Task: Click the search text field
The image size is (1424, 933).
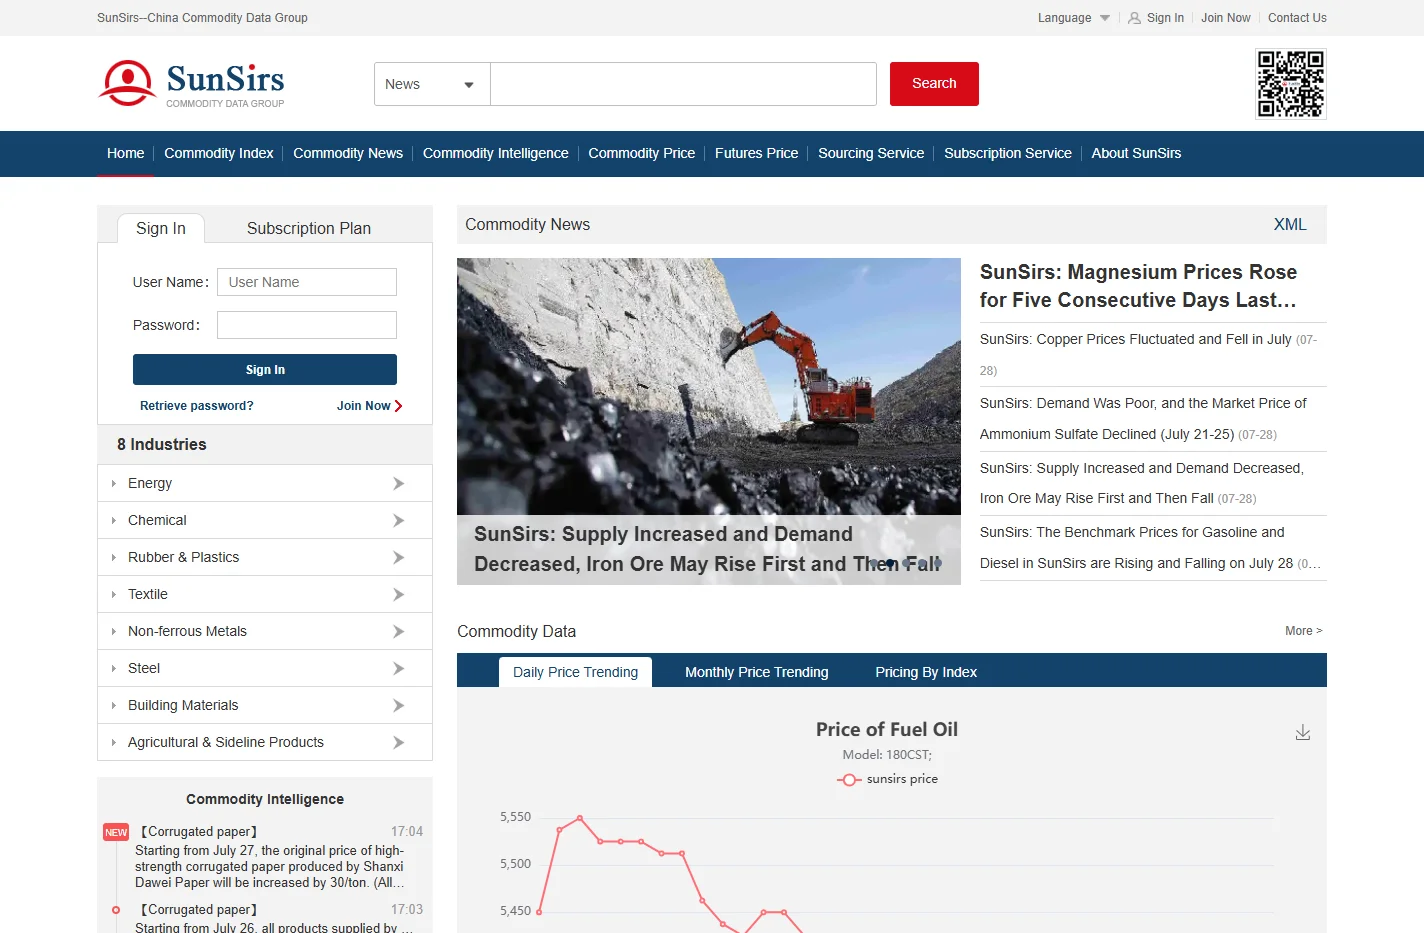Action: [683, 84]
